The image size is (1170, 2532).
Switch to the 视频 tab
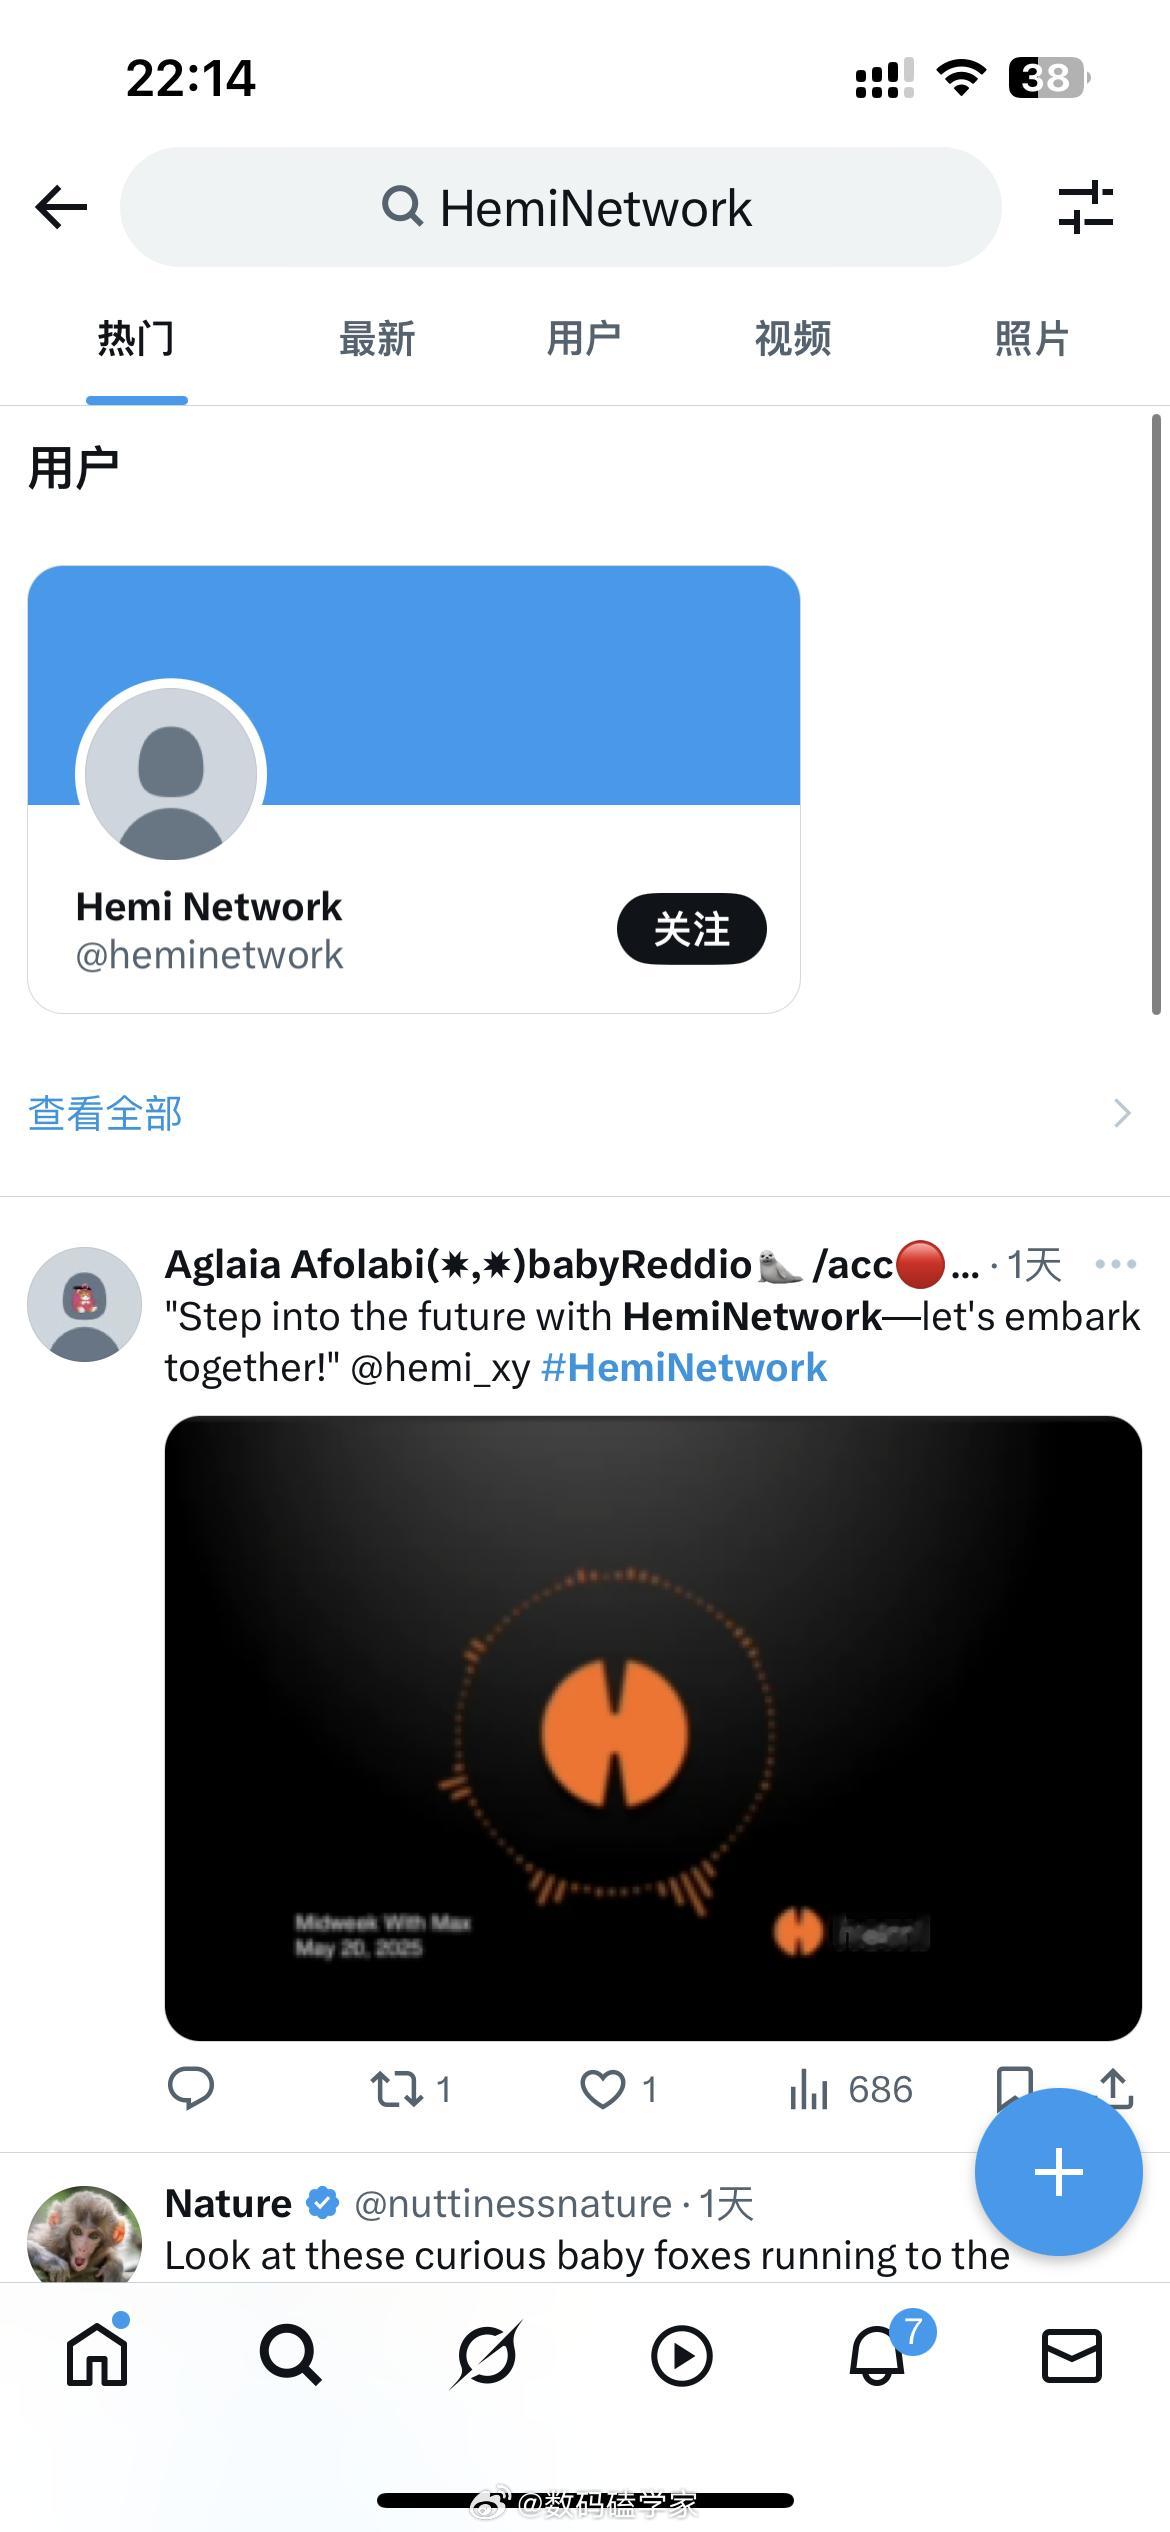(x=793, y=339)
